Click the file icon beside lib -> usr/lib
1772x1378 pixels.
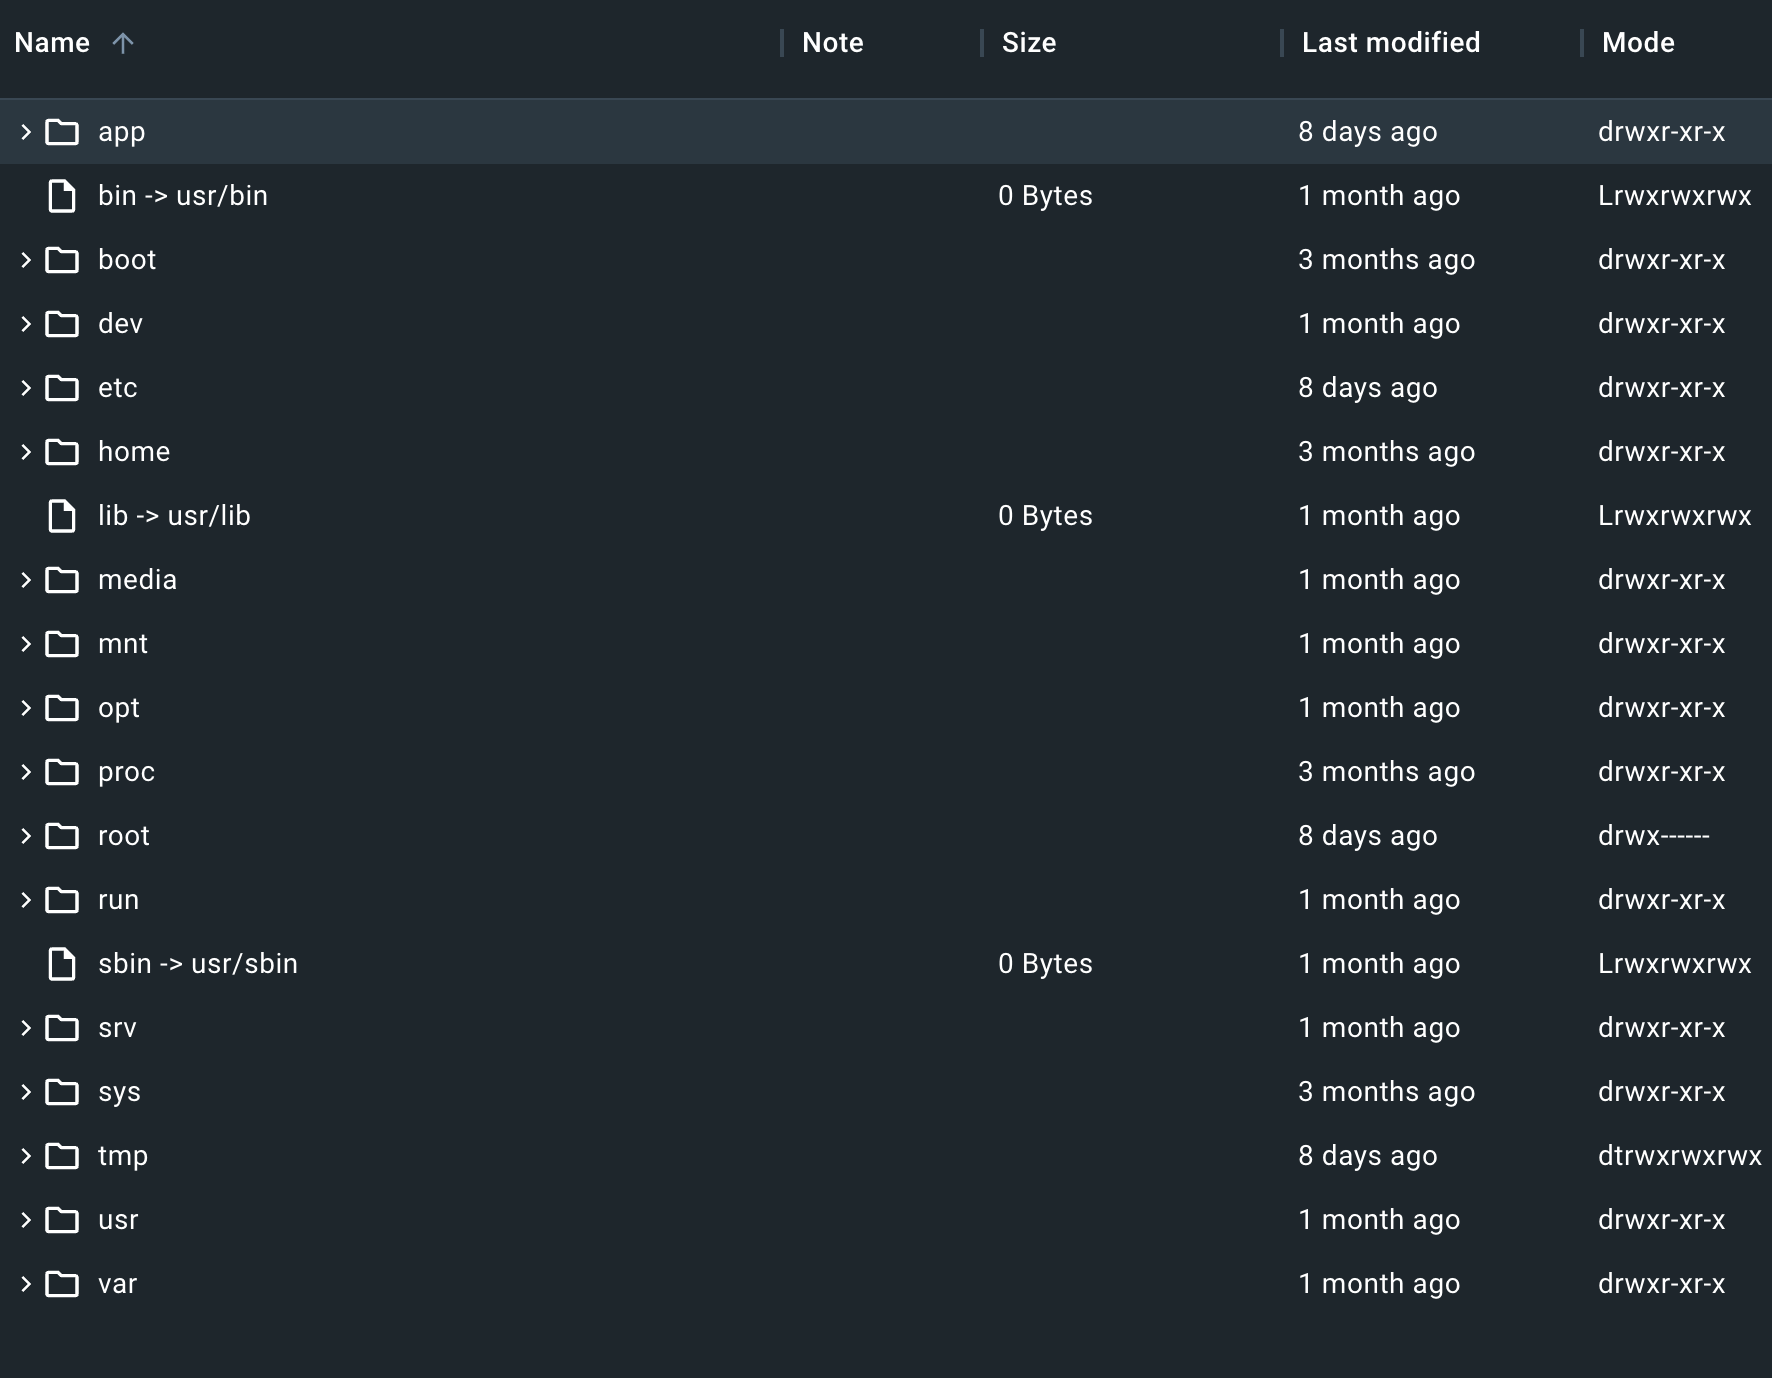point(62,516)
